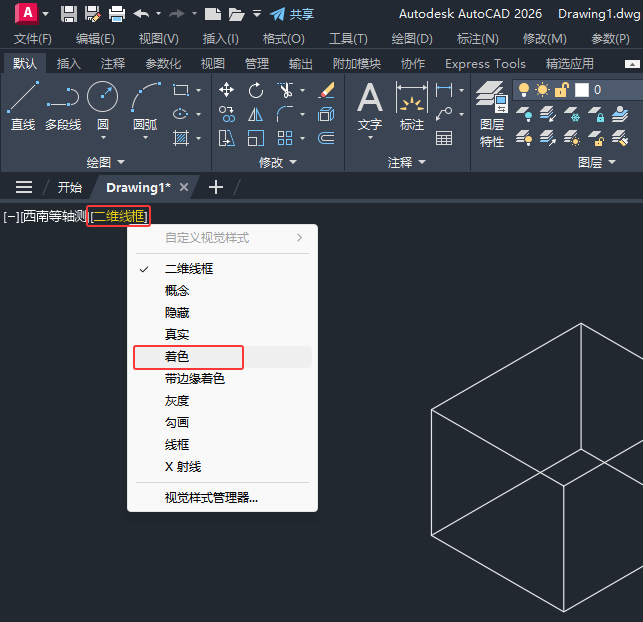Select the Rotate tool icon
The image size is (643, 622).
pos(256,90)
